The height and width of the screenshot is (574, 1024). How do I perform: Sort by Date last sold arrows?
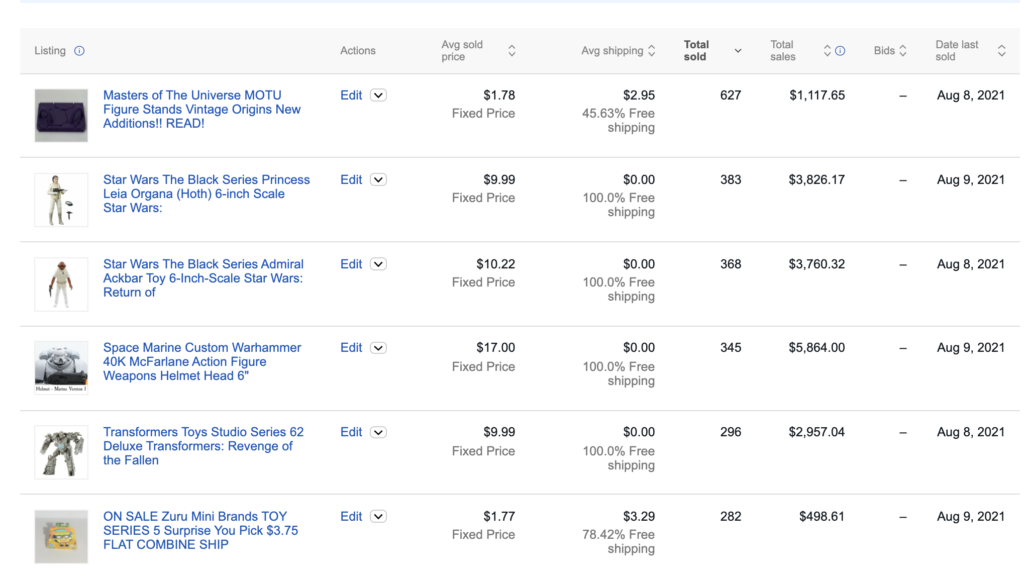[1001, 51]
